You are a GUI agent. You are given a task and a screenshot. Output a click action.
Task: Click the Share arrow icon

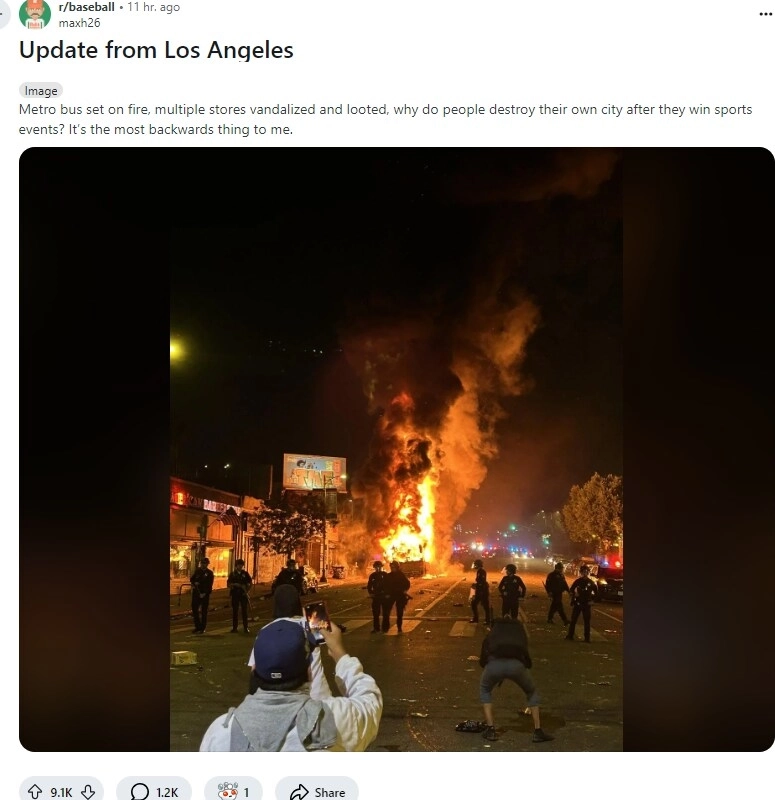[x=298, y=792]
